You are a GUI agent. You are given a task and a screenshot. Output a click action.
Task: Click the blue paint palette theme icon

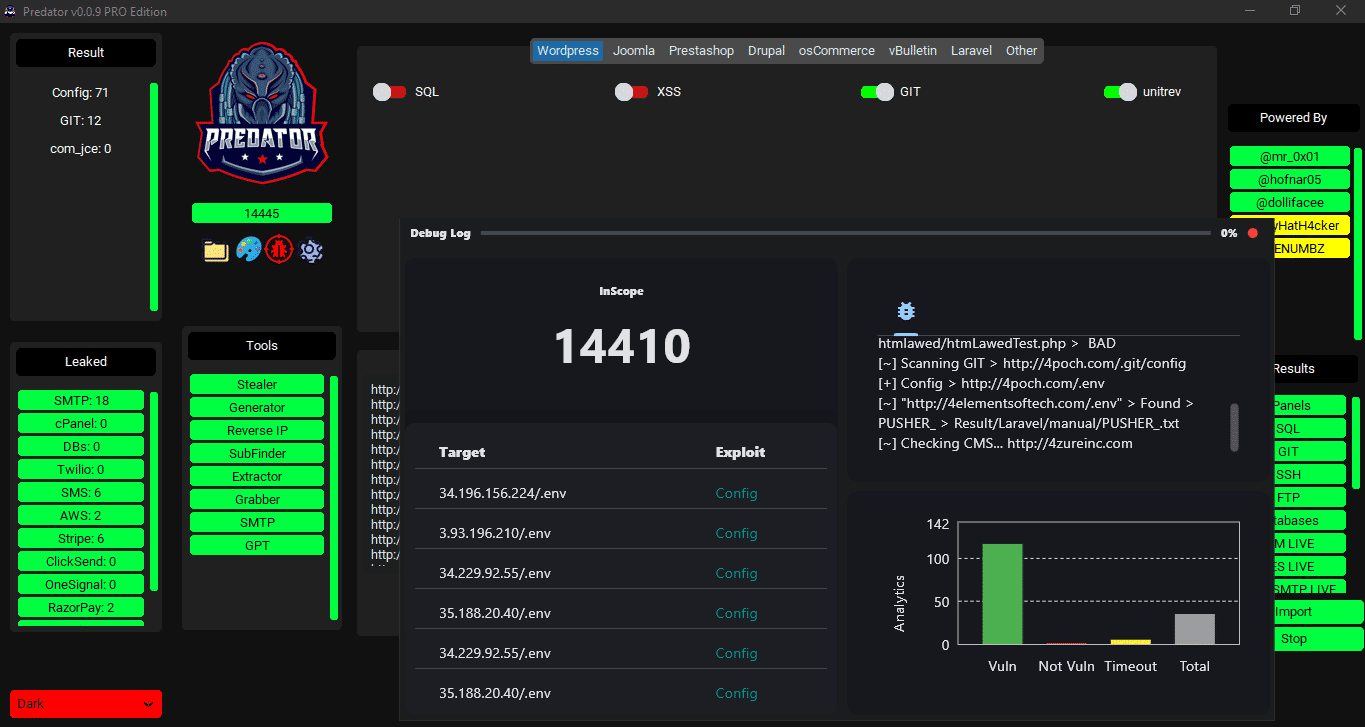248,250
